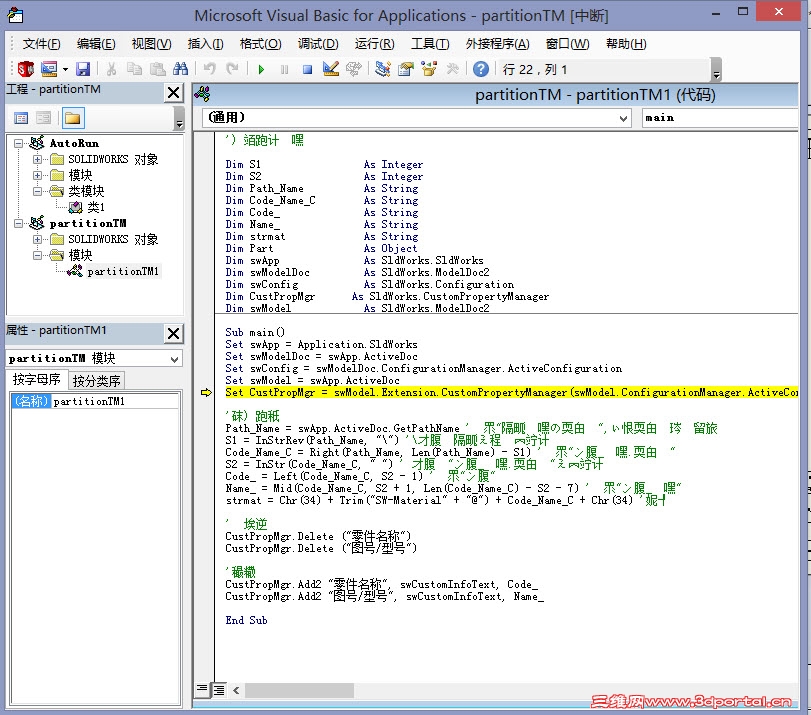Switch to the 按分类序 tab
The height and width of the screenshot is (715, 811).
(x=96, y=381)
